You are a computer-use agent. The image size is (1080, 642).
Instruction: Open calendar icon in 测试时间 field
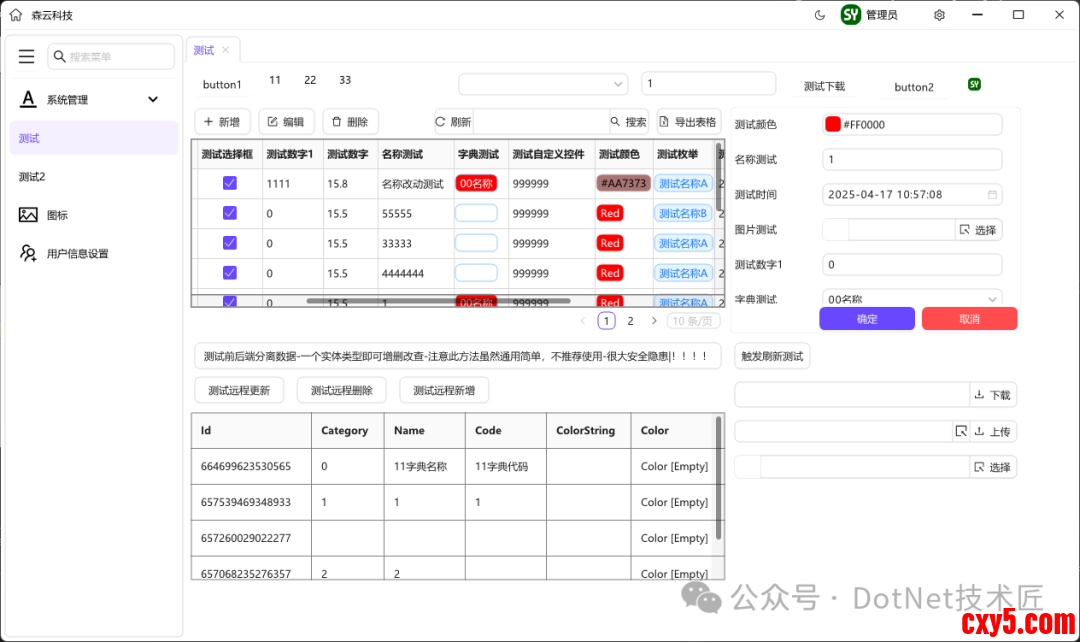(x=992, y=195)
